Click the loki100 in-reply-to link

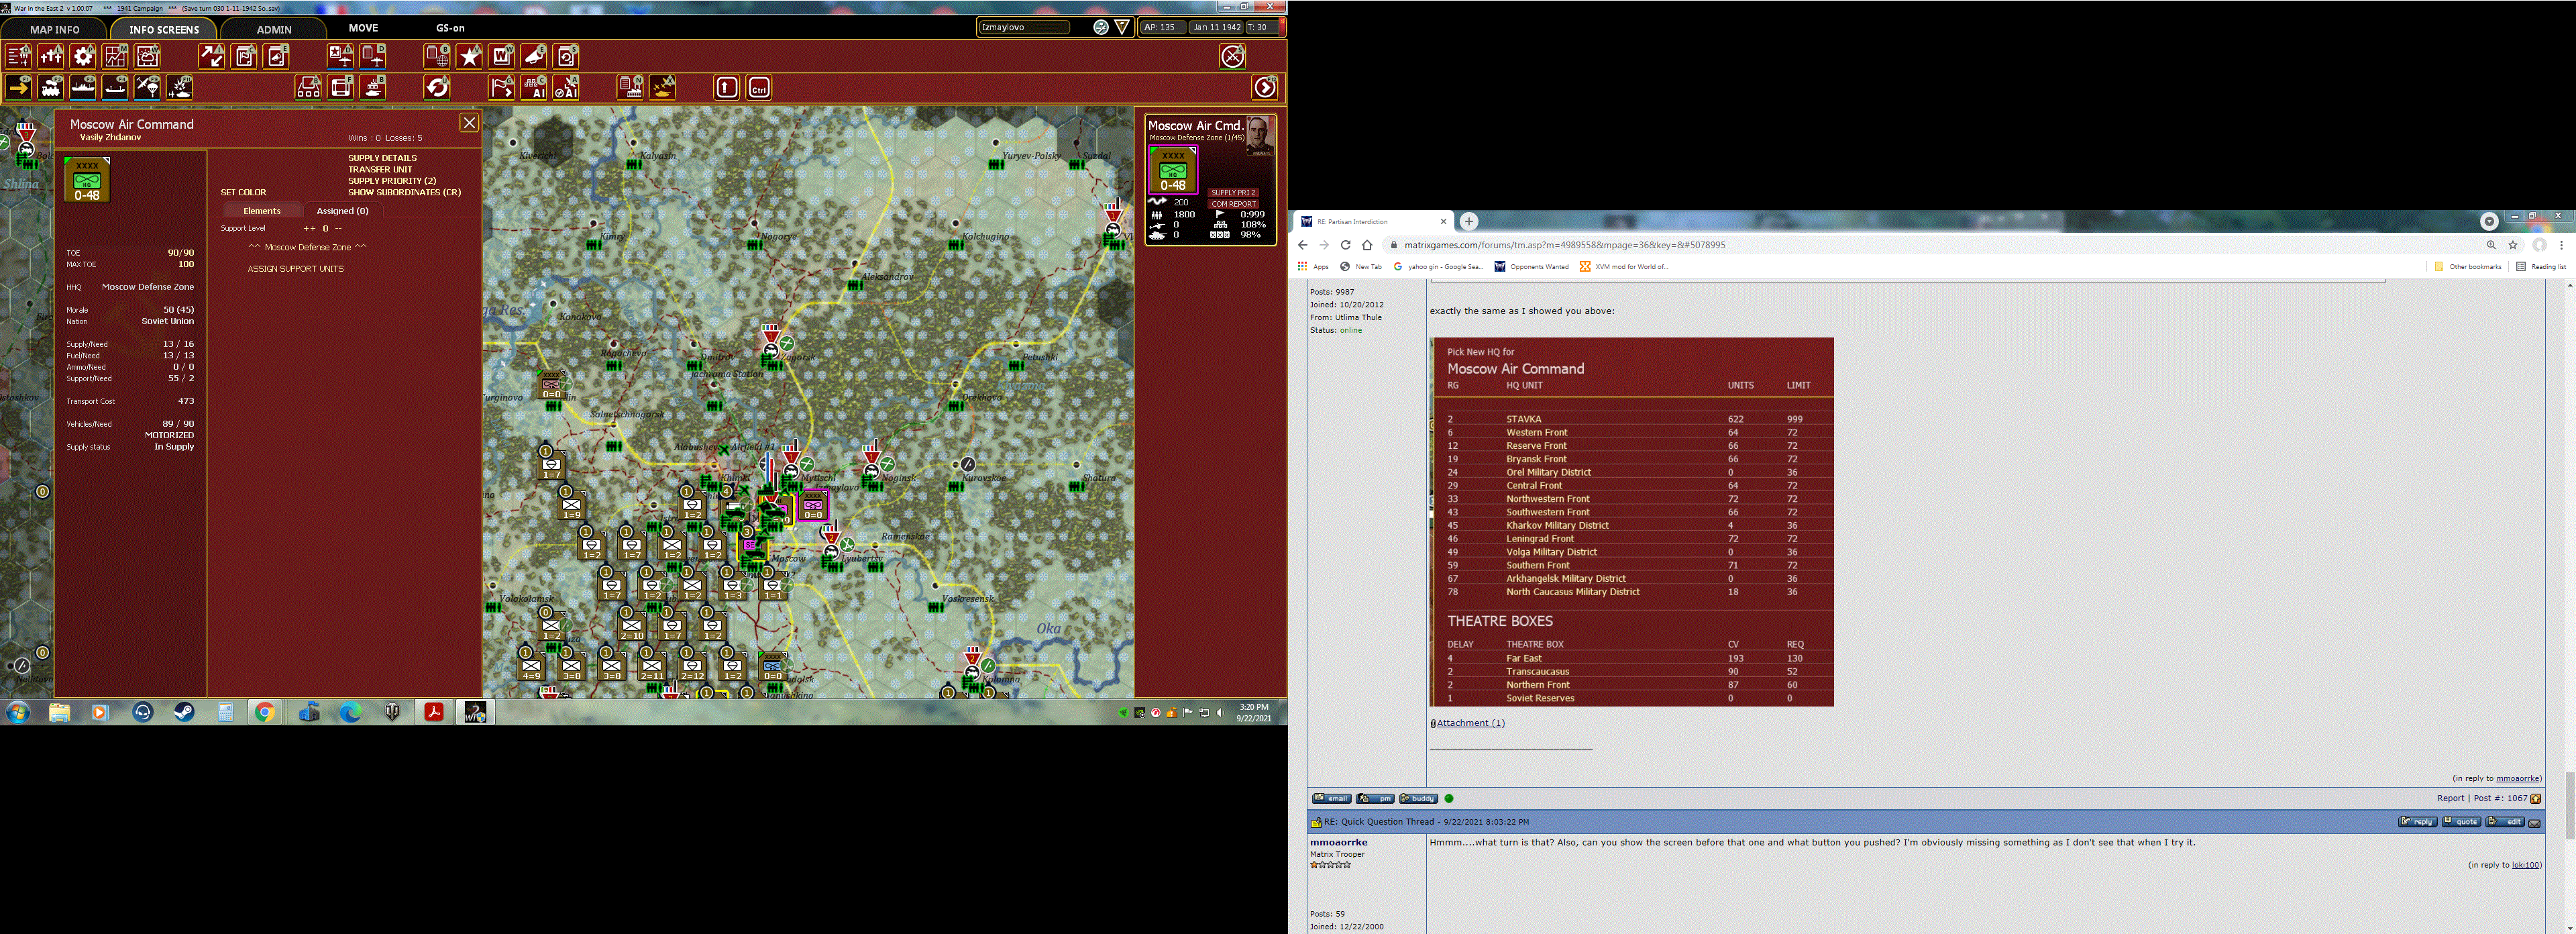(2526, 865)
